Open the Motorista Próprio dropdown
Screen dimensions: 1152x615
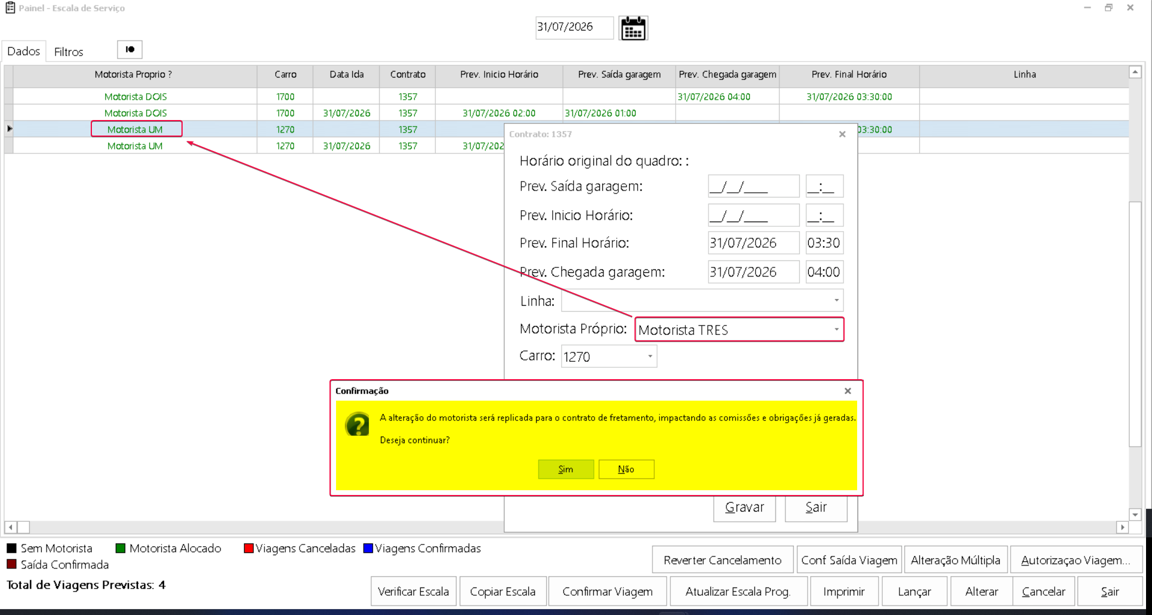[836, 330]
